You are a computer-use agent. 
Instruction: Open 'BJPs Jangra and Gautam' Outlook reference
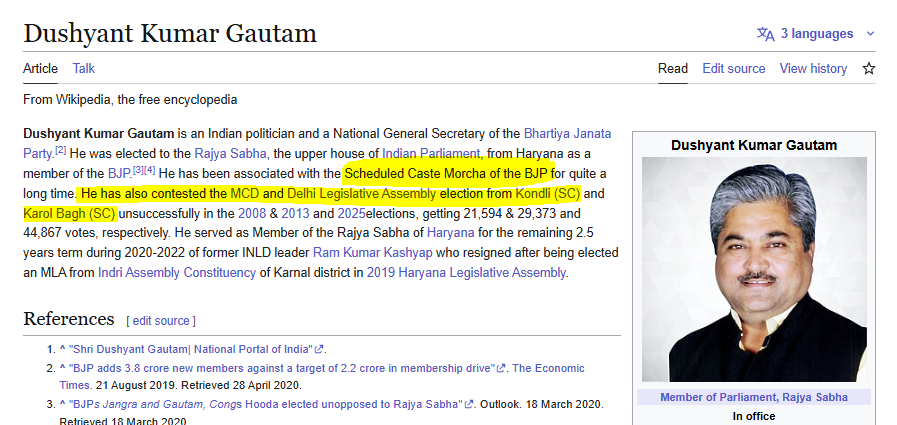[x=265, y=404]
